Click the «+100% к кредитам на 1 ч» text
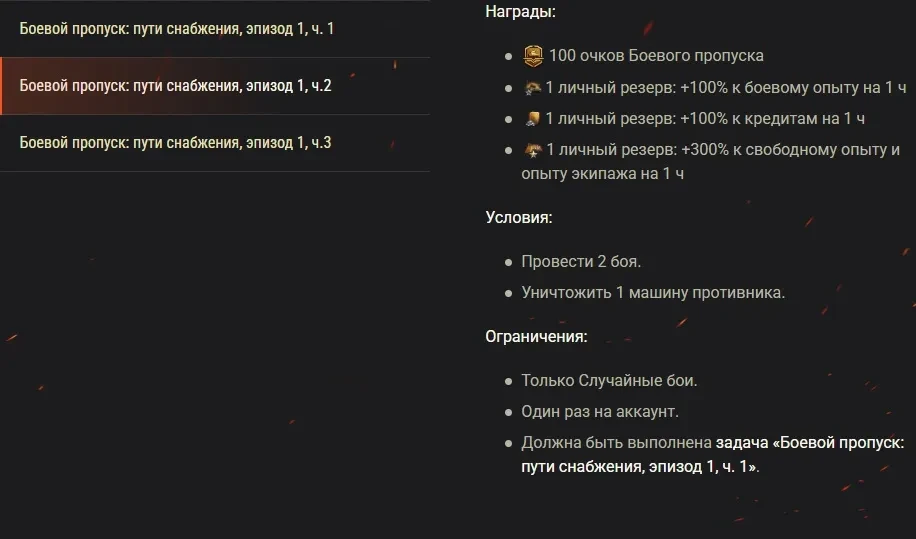Screen dimensions: 916x539 (772, 119)
